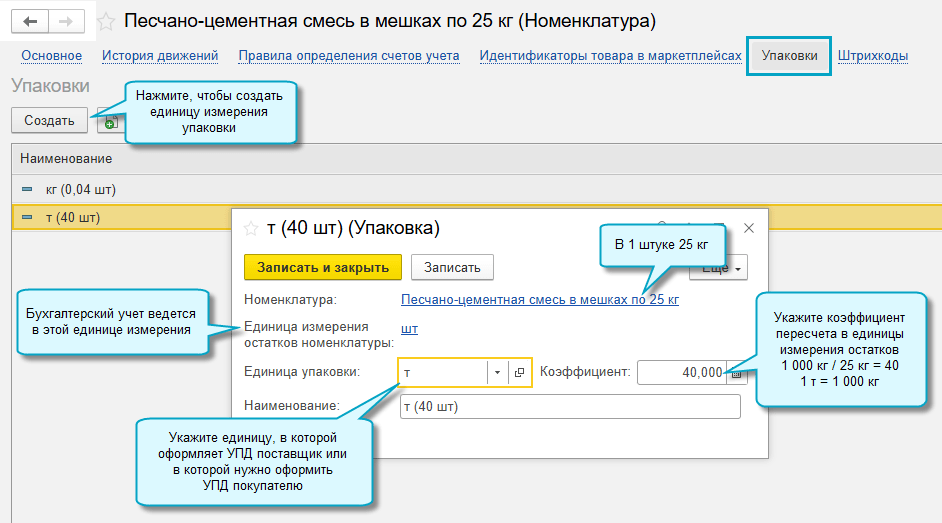This screenshot has width=942, height=523.
Task: Click the Записать button
Action: 452,267
